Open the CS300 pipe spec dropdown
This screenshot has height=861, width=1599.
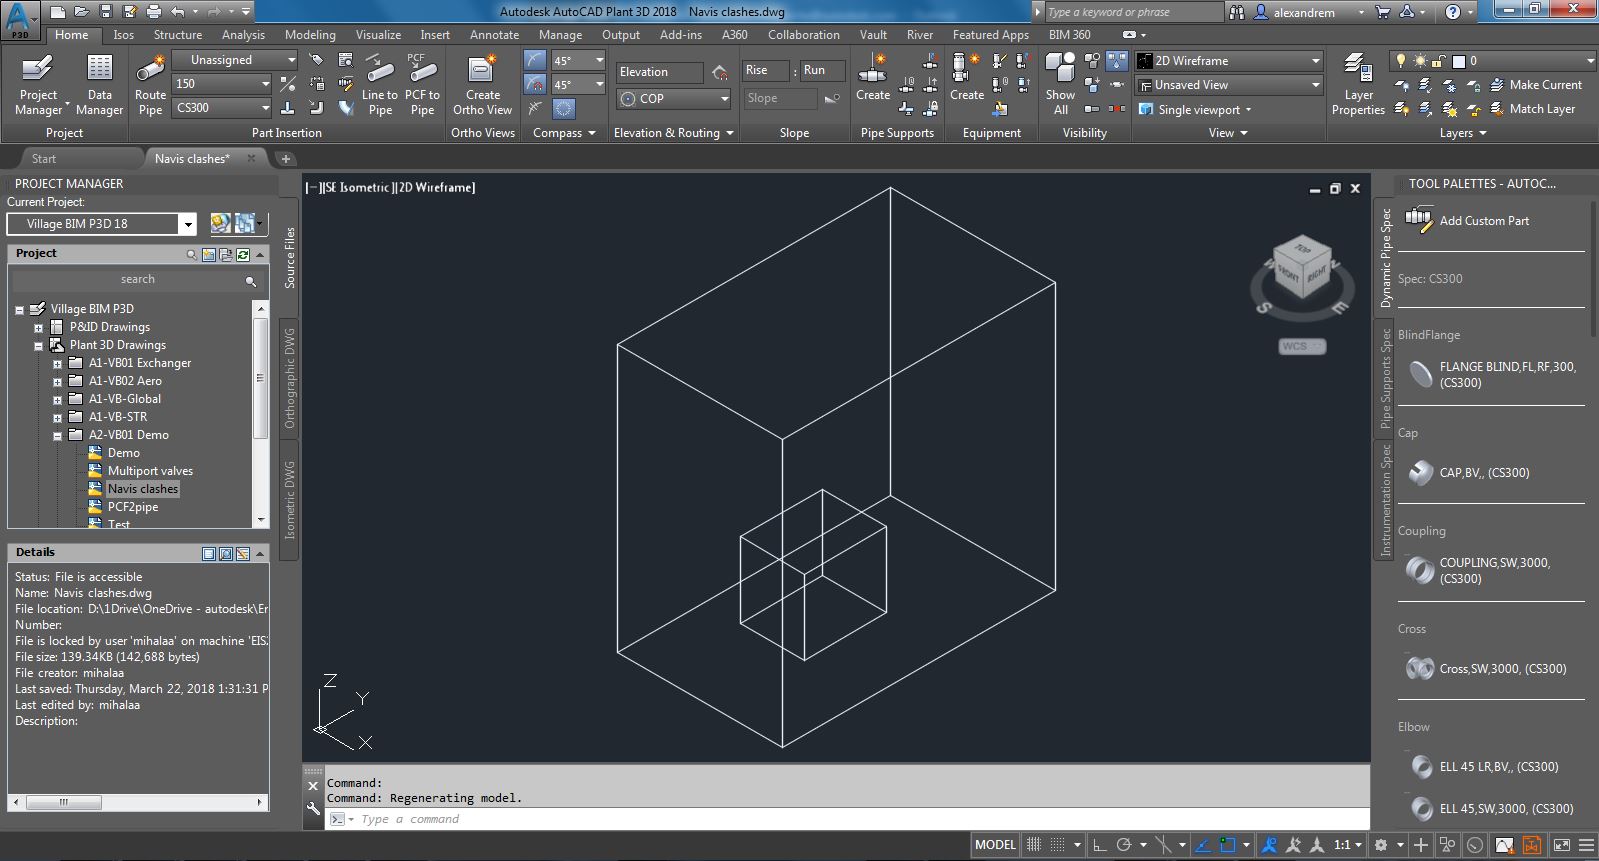click(221, 108)
